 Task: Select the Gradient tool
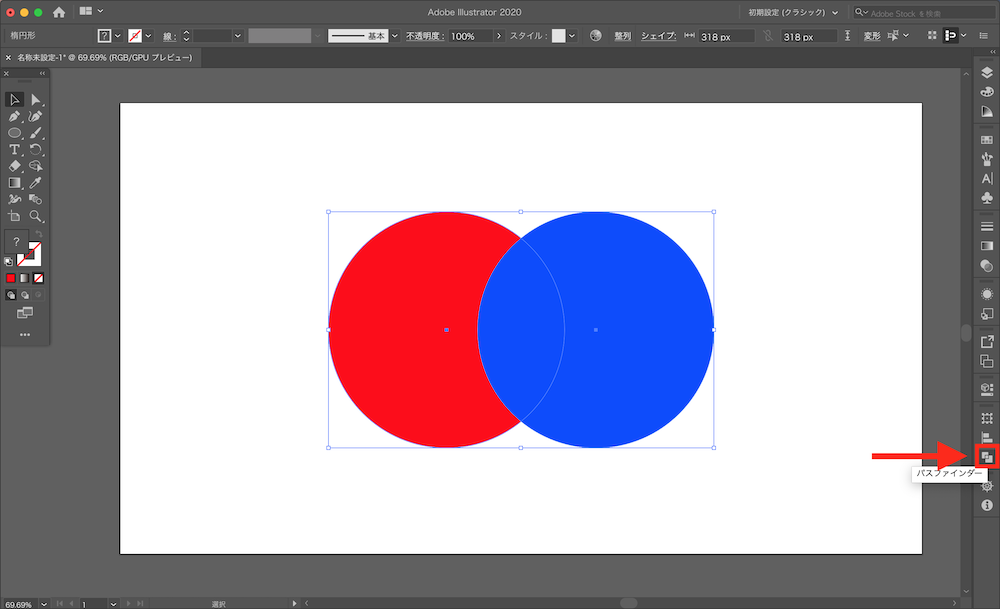(x=14, y=182)
